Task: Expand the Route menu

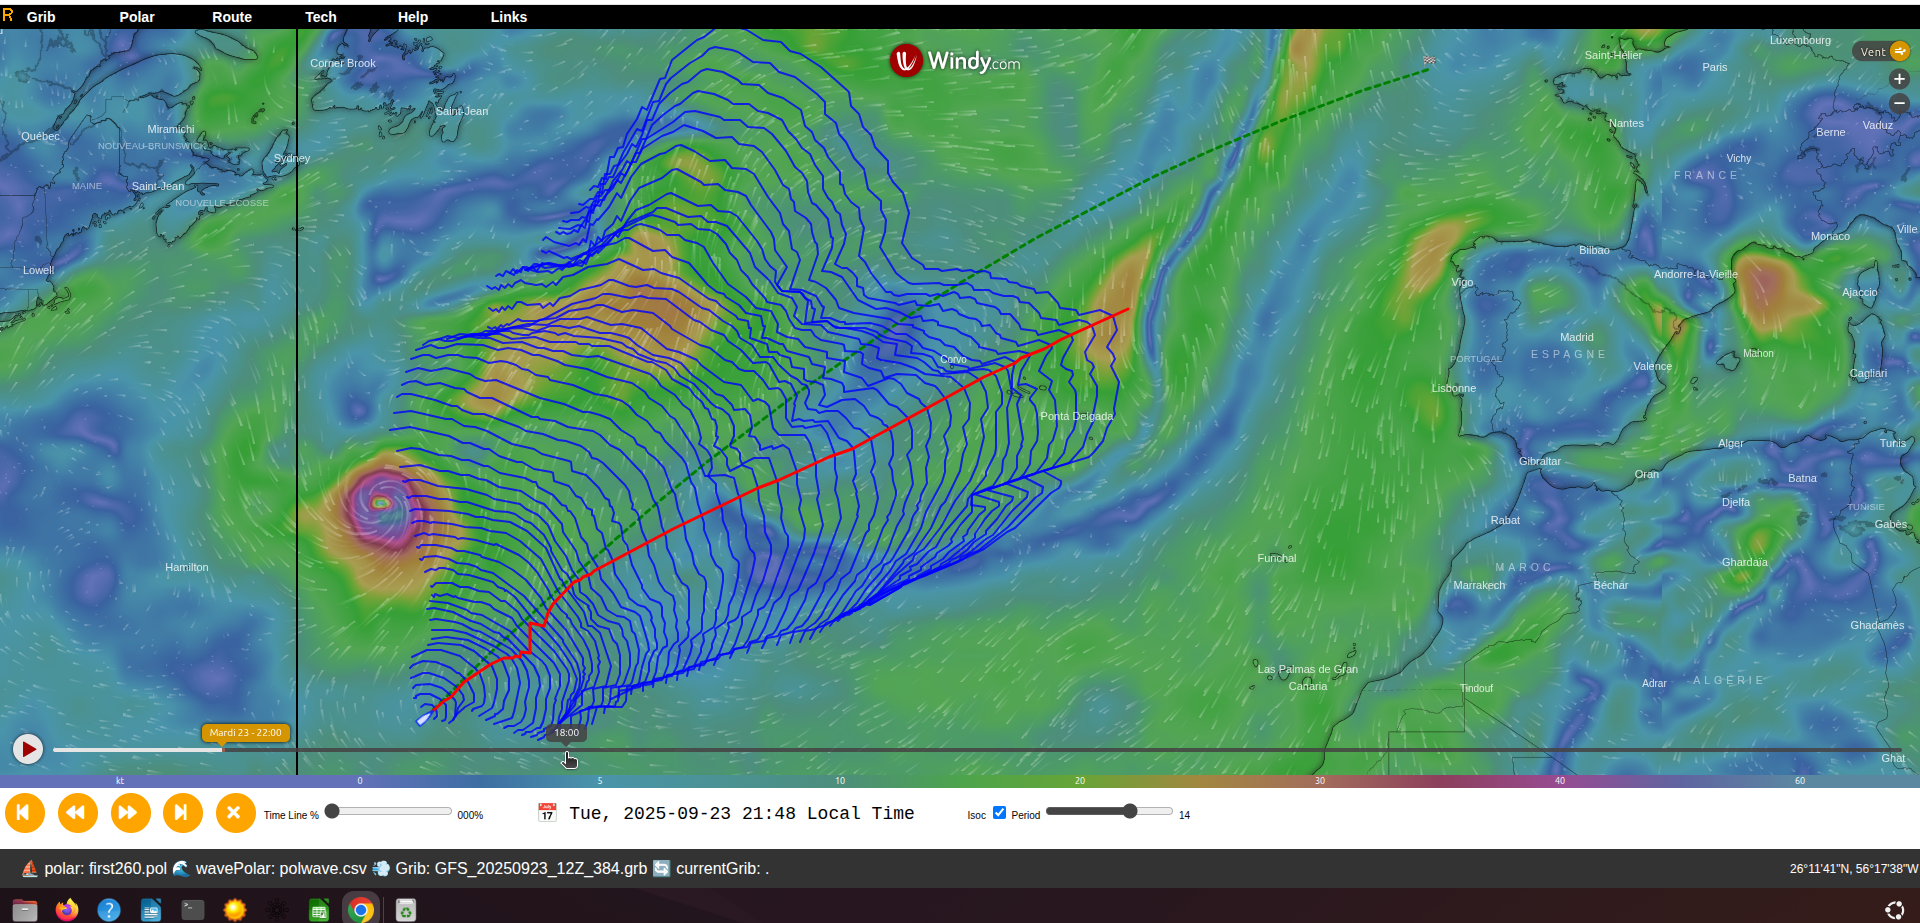Action: [232, 17]
